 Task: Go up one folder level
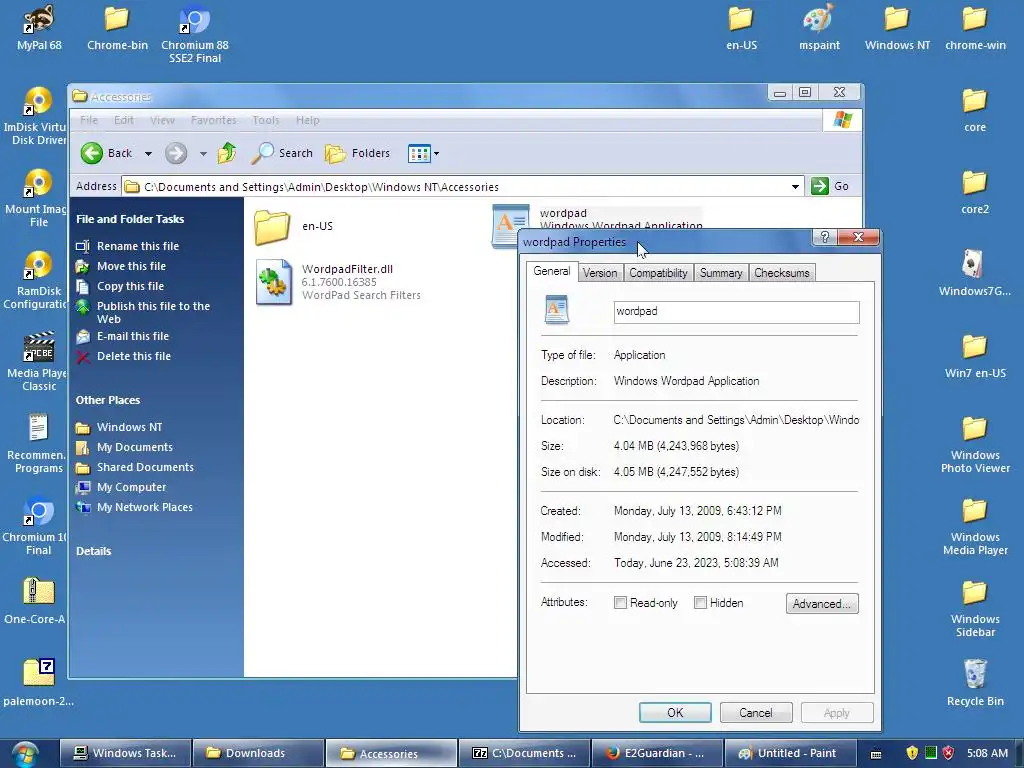[x=227, y=153]
